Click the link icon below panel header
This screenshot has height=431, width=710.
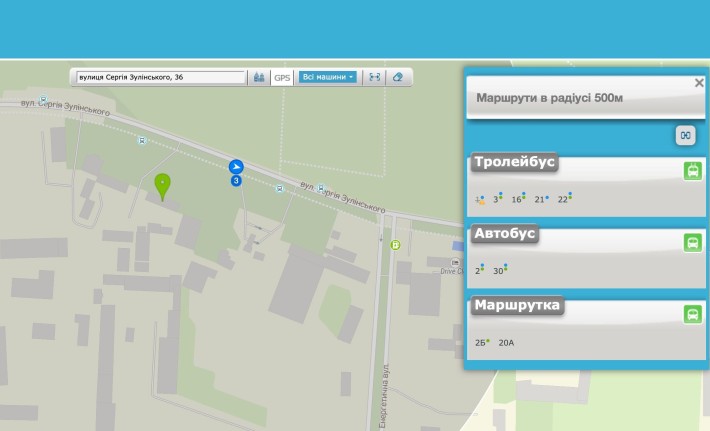coord(686,134)
